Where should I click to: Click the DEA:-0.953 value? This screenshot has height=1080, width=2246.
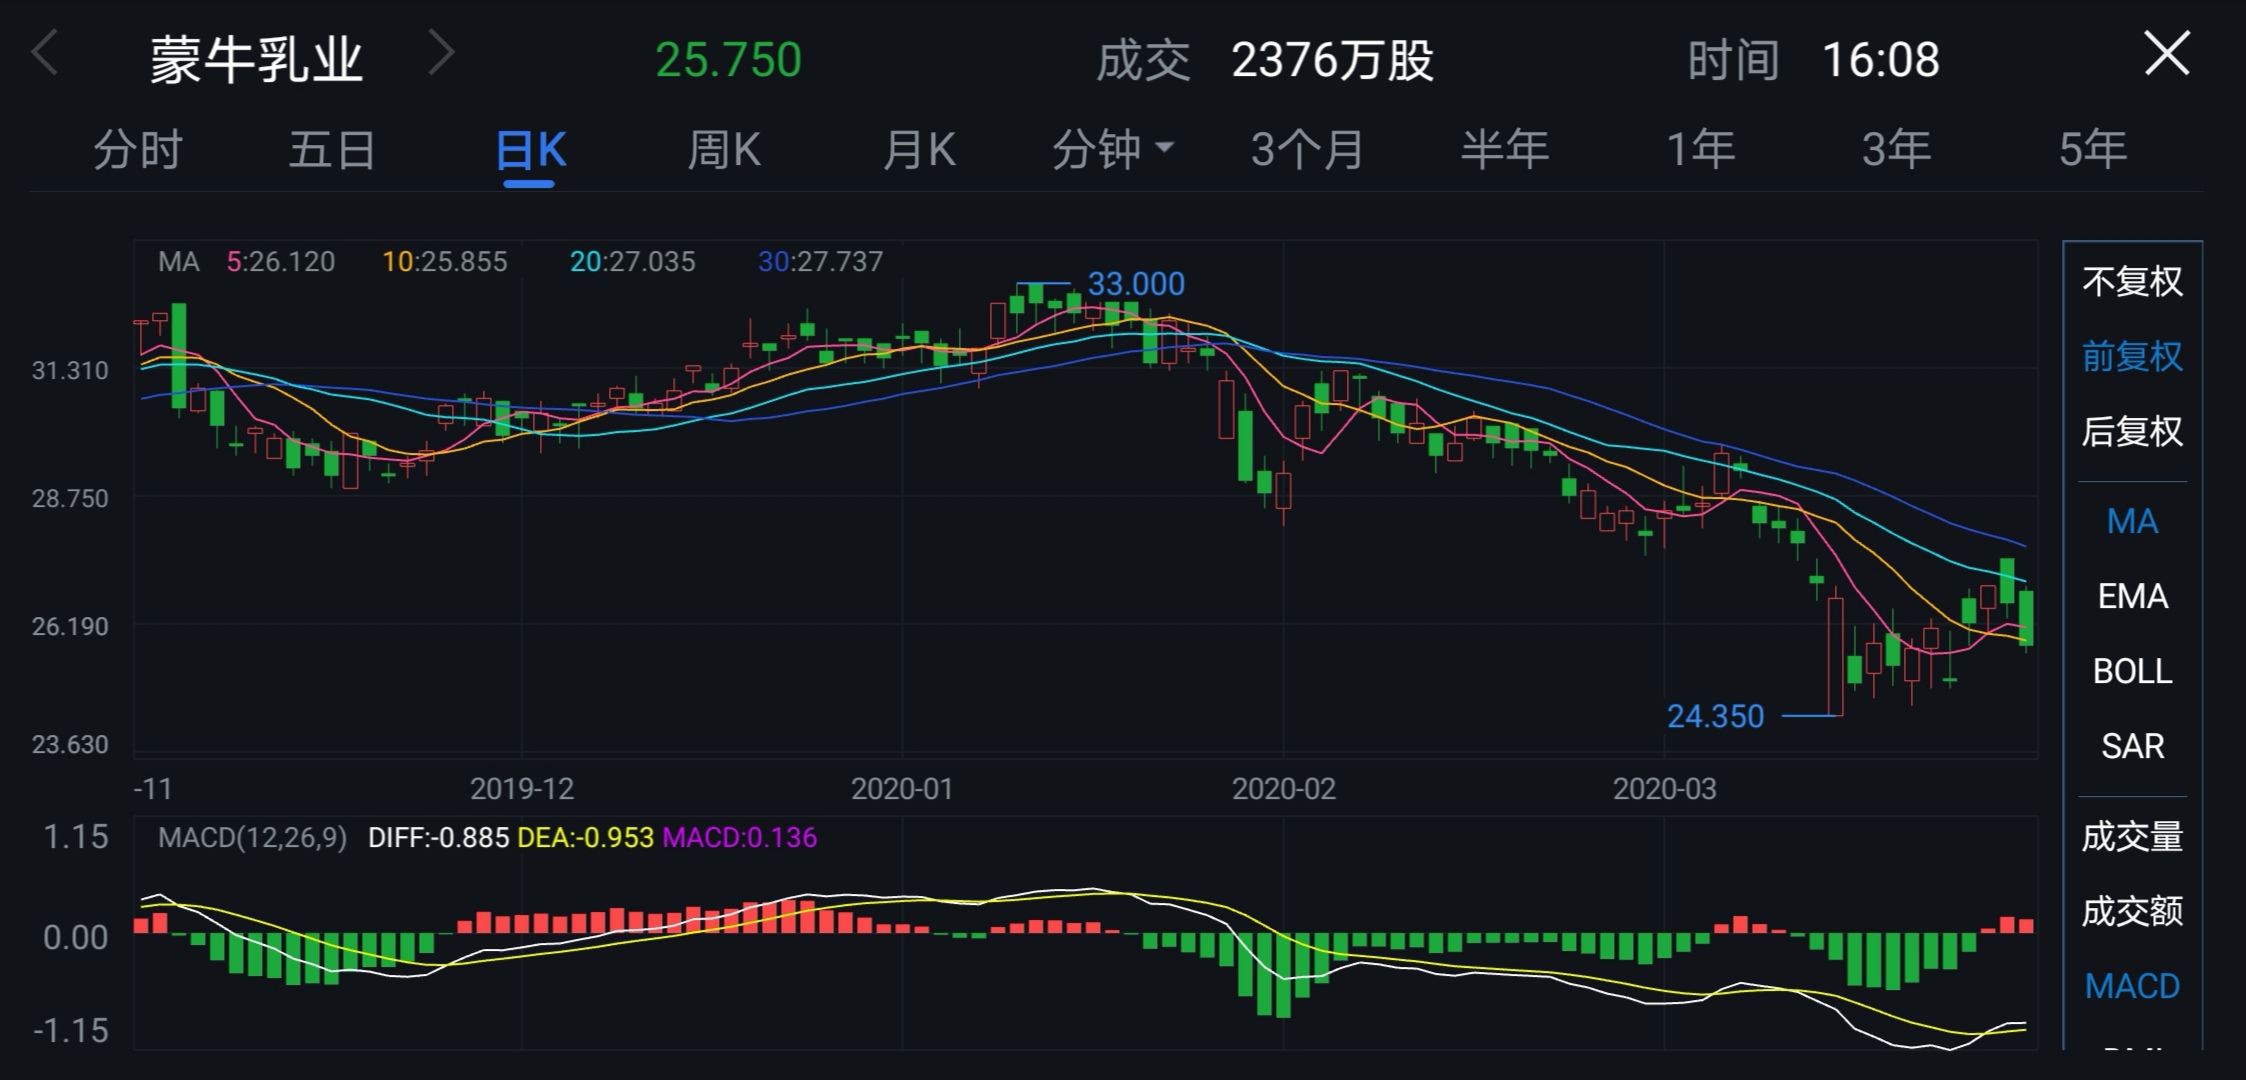tap(585, 838)
